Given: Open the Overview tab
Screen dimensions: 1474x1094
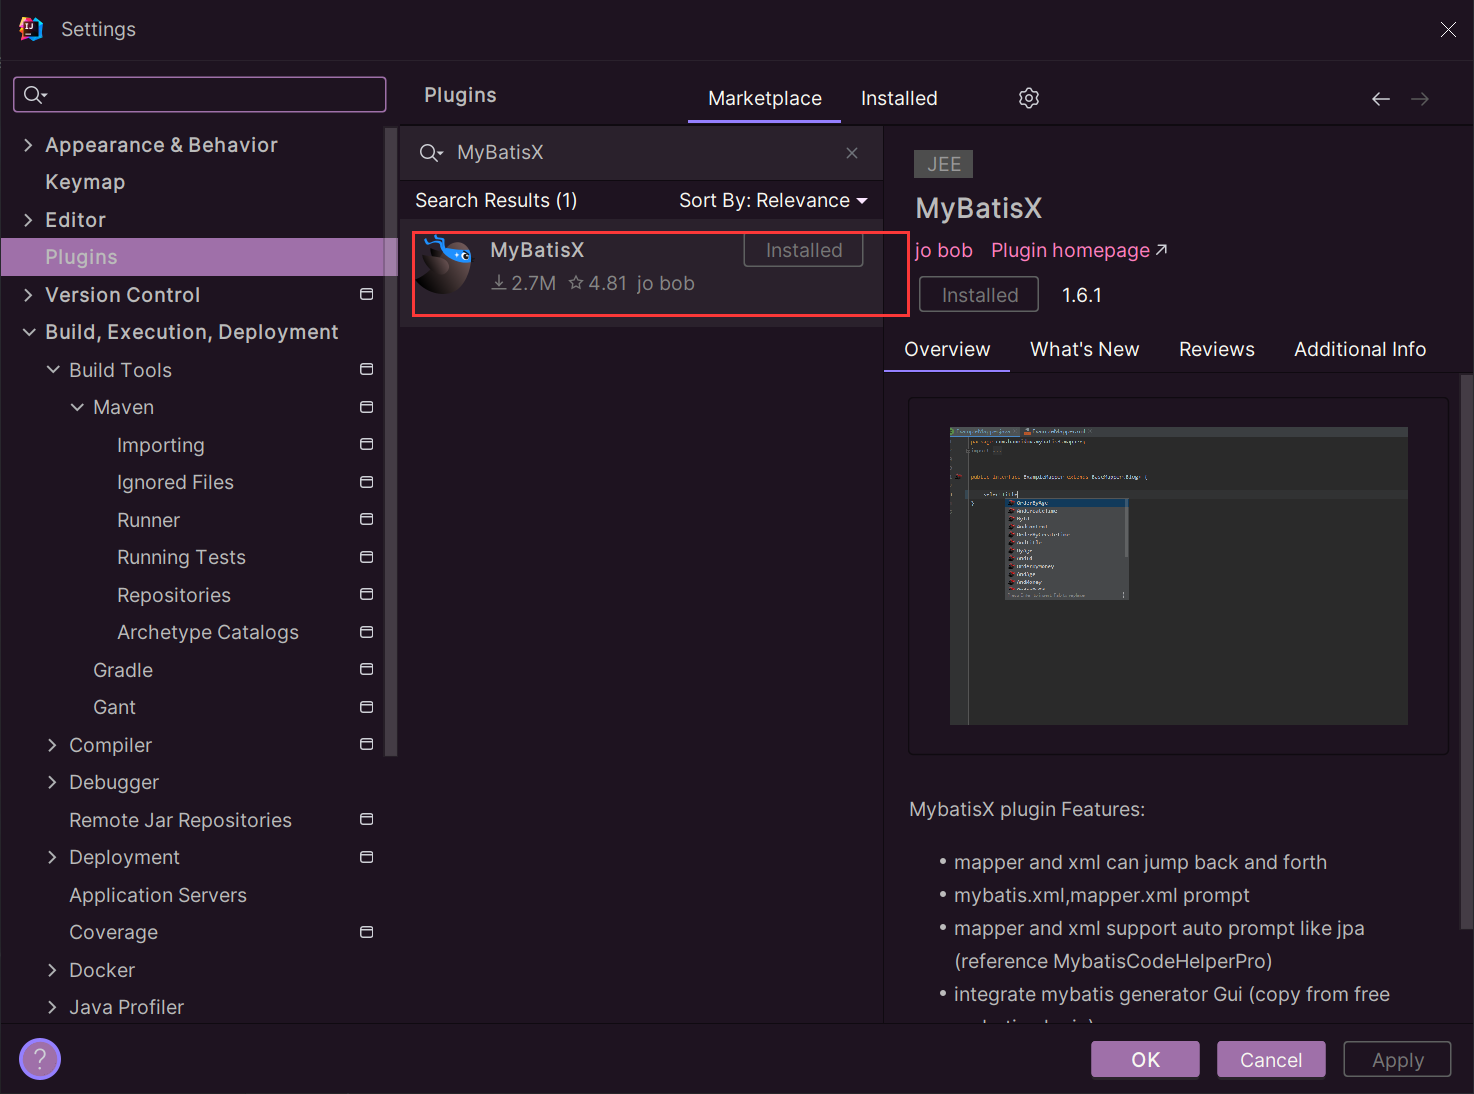Looking at the screenshot, I should [x=947, y=349].
